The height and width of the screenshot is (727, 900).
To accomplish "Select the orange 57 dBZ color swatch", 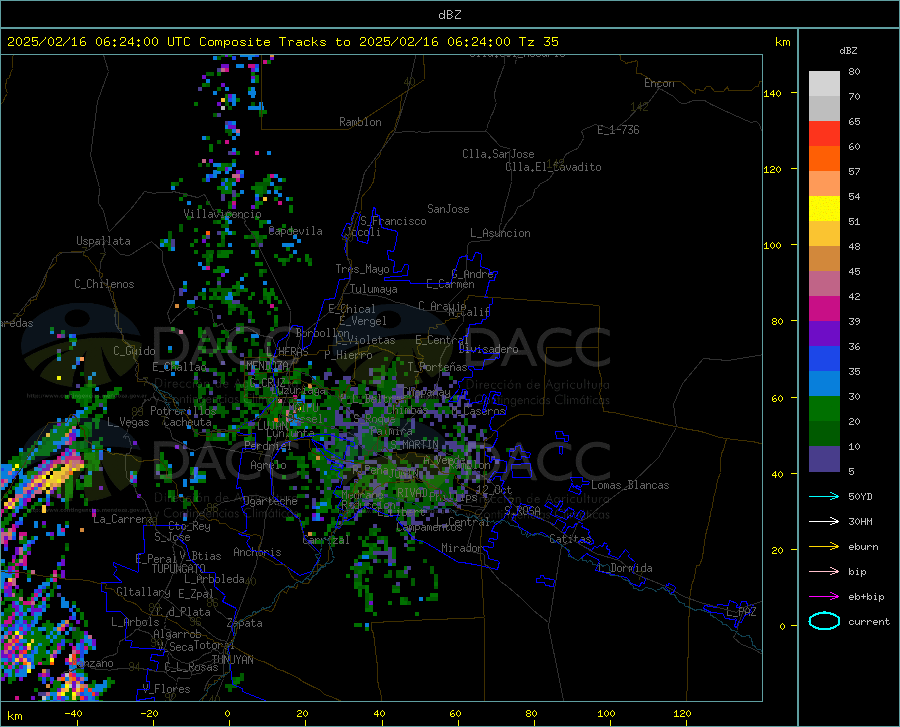I will (x=824, y=158).
